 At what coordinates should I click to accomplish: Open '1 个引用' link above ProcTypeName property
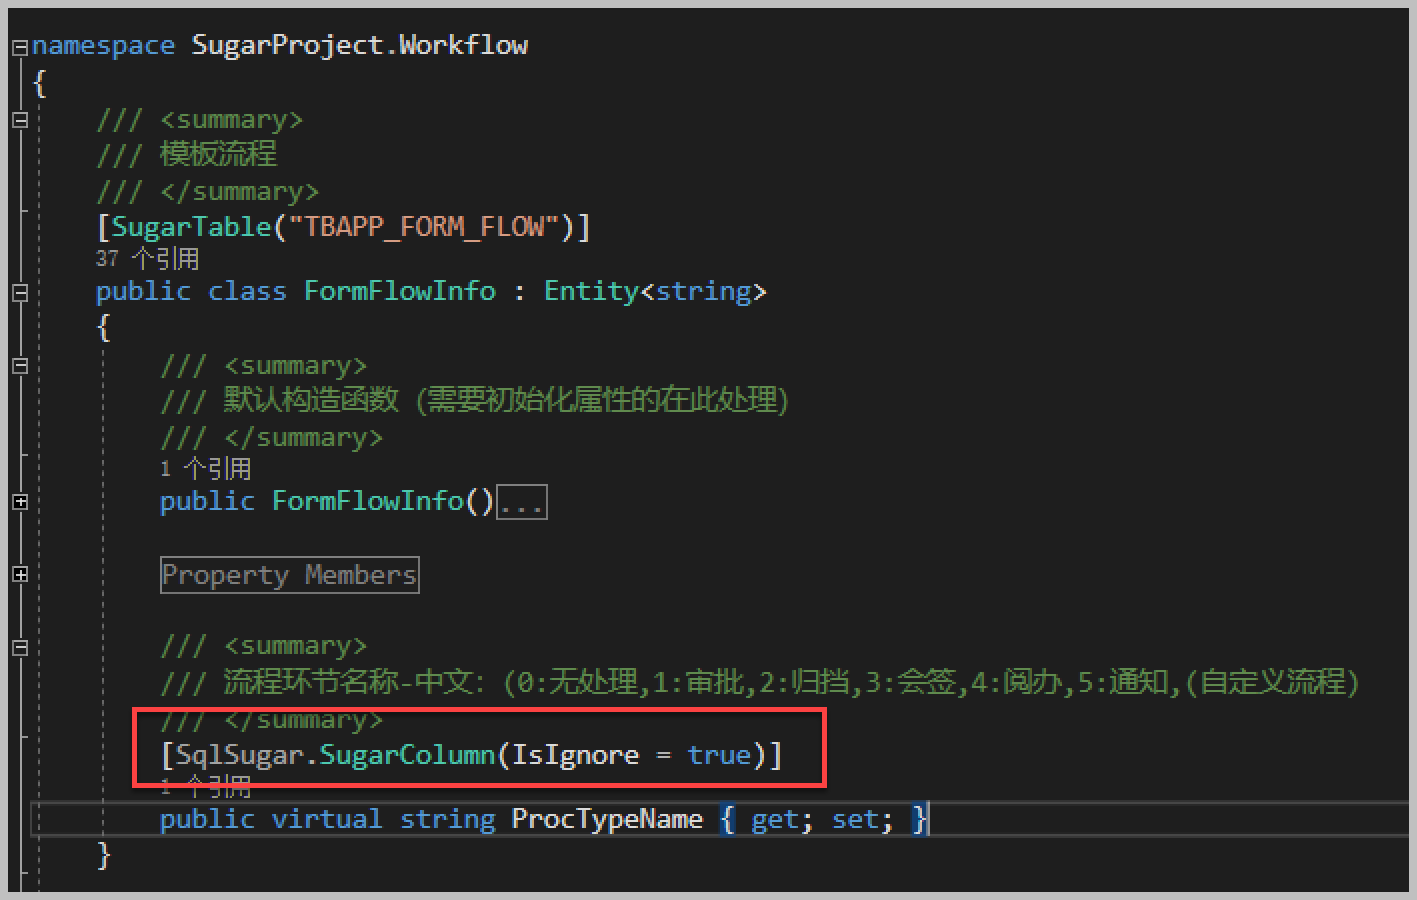205,788
